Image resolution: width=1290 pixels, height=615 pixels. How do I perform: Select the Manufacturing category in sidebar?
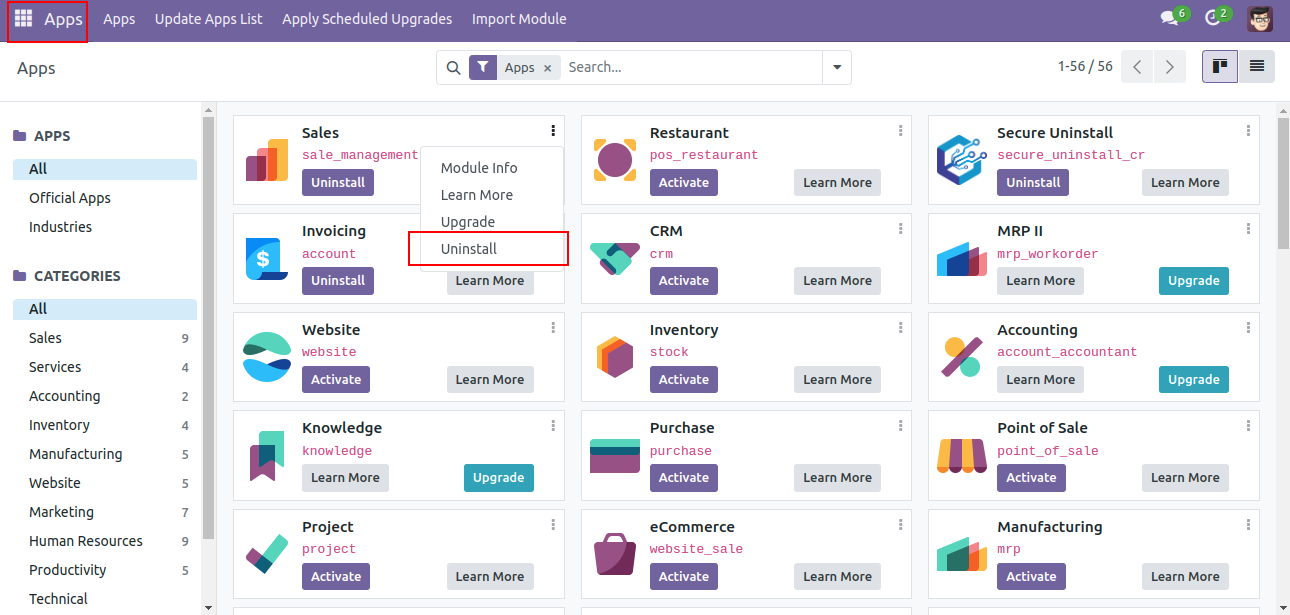point(105,454)
